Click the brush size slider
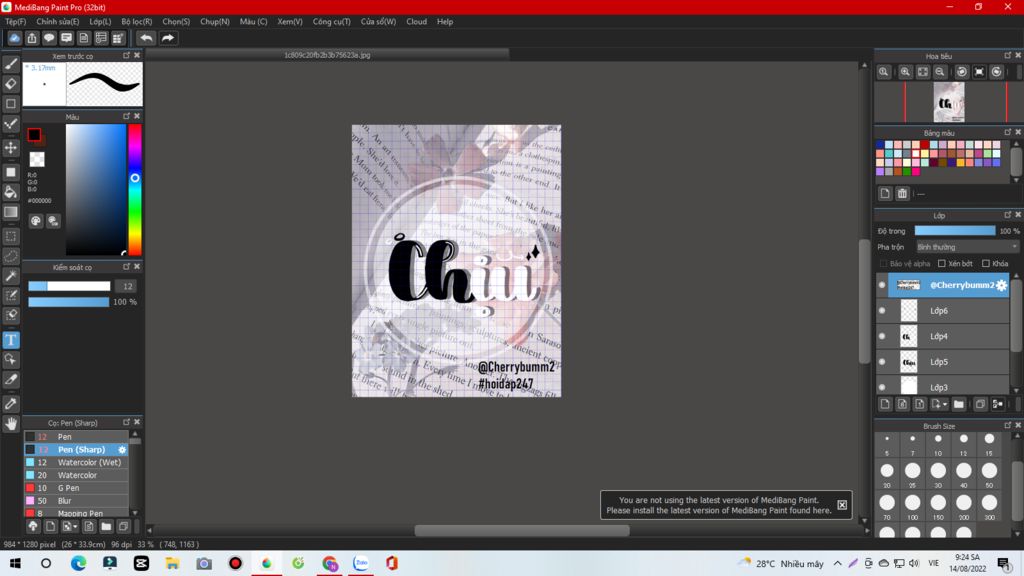The image size is (1024, 576). coord(69,286)
